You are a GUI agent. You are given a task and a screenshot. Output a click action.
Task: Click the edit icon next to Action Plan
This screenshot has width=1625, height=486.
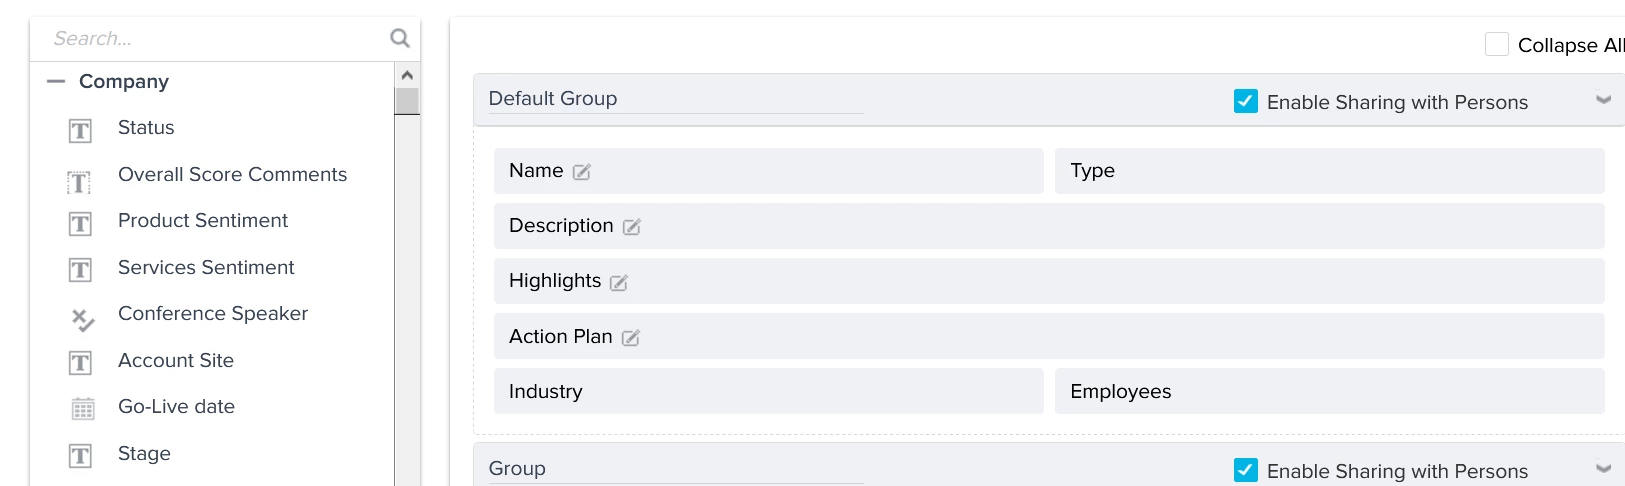[631, 338]
